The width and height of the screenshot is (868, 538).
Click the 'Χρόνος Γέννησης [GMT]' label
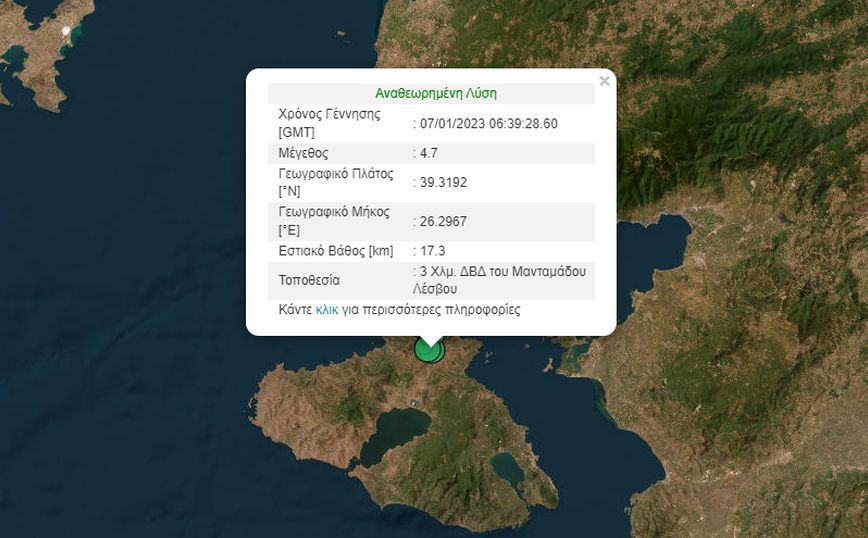pos(329,123)
